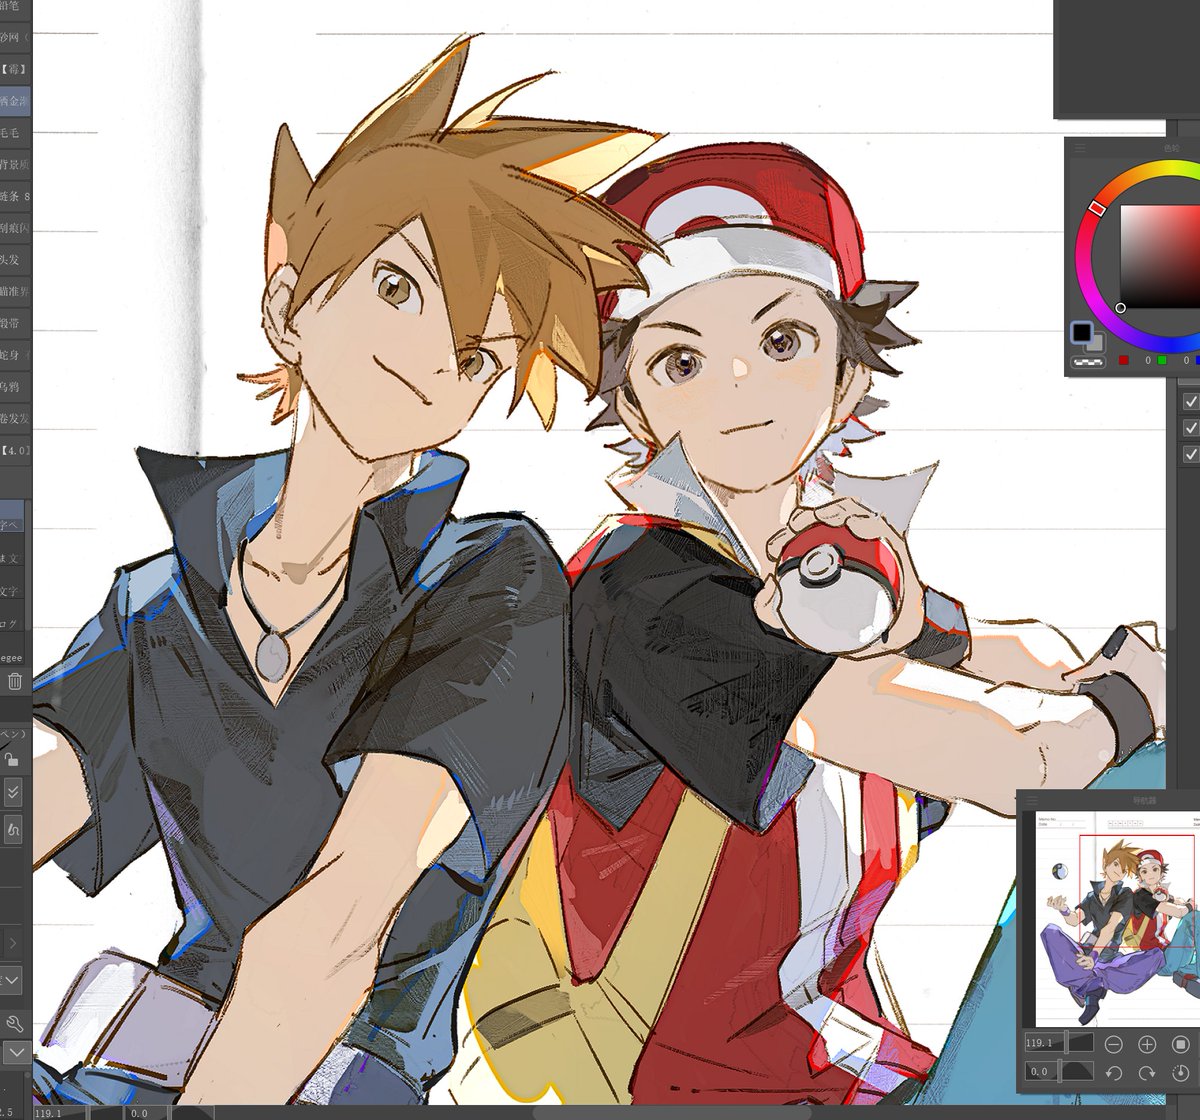
Task: Select the 头发 brush
Action: [15, 259]
